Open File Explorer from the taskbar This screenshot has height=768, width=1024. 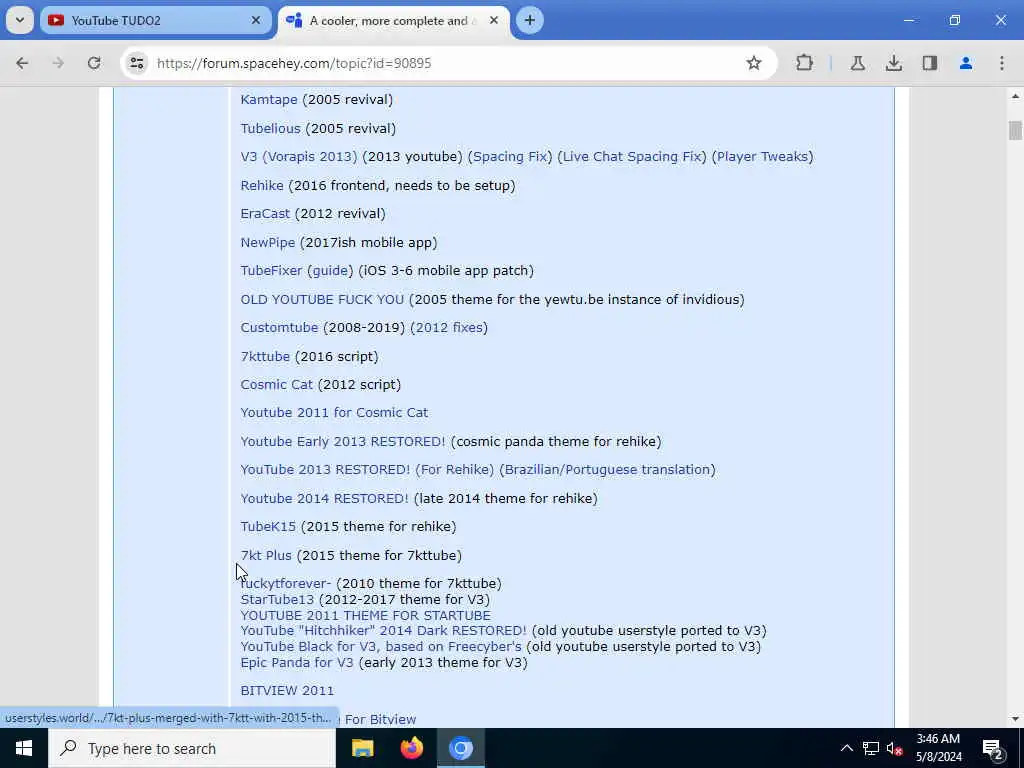coord(362,748)
